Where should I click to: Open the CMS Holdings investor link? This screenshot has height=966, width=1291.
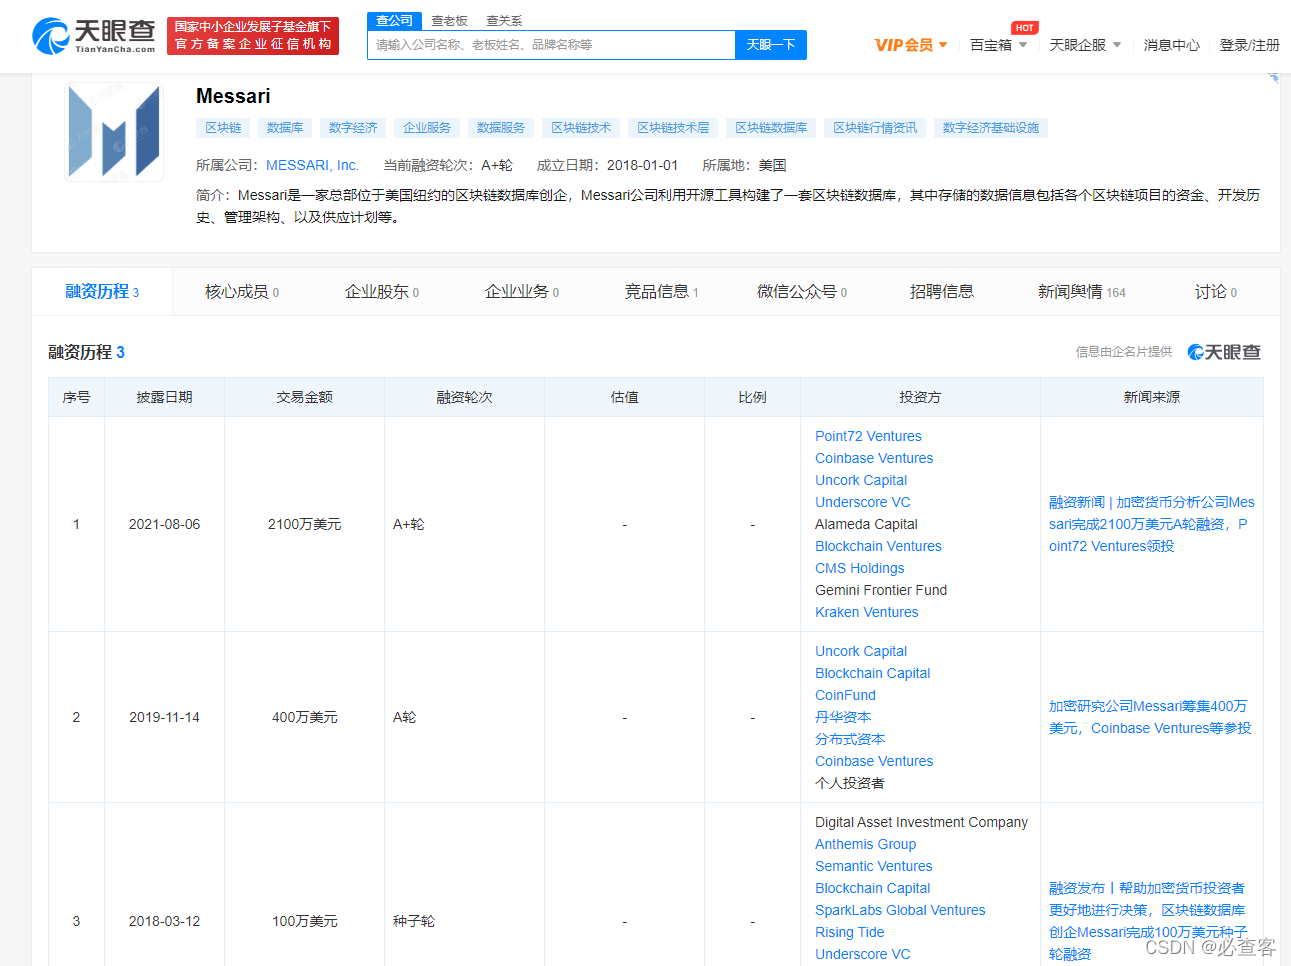860,568
